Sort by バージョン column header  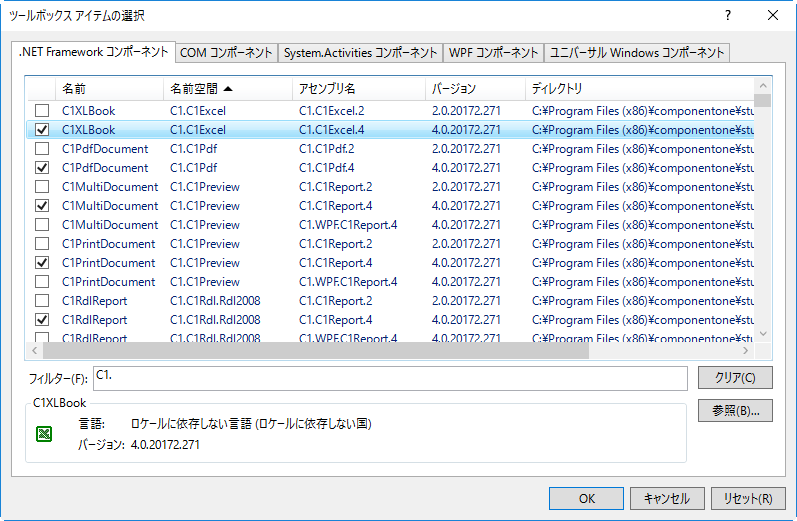coord(475,88)
